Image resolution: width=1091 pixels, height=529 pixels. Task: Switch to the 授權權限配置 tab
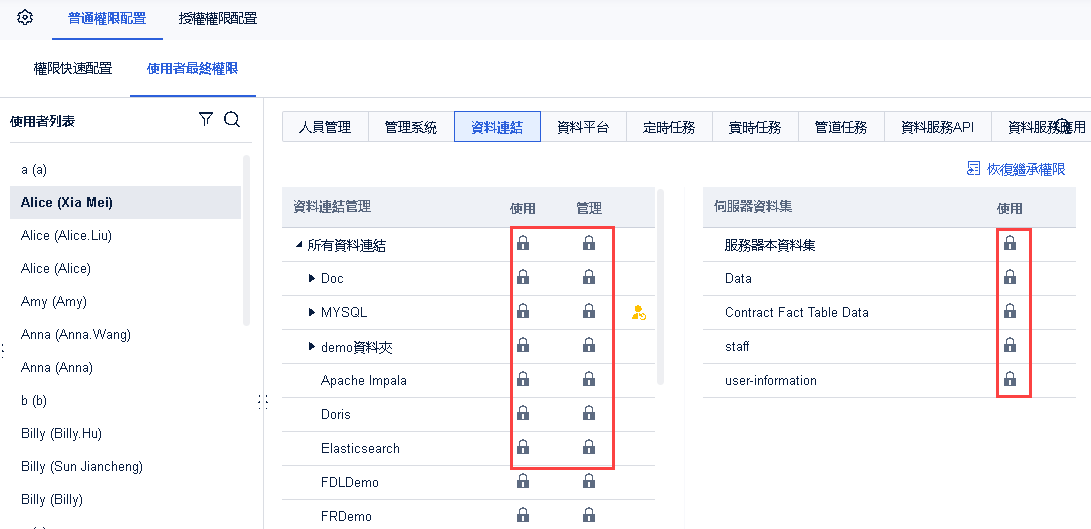coord(217,18)
